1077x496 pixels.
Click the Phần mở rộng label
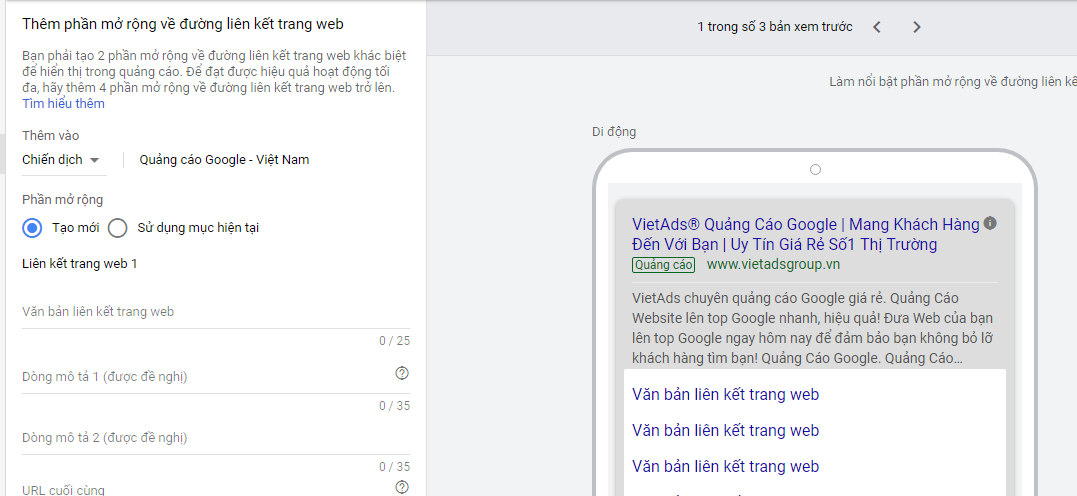tap(63, 200)
